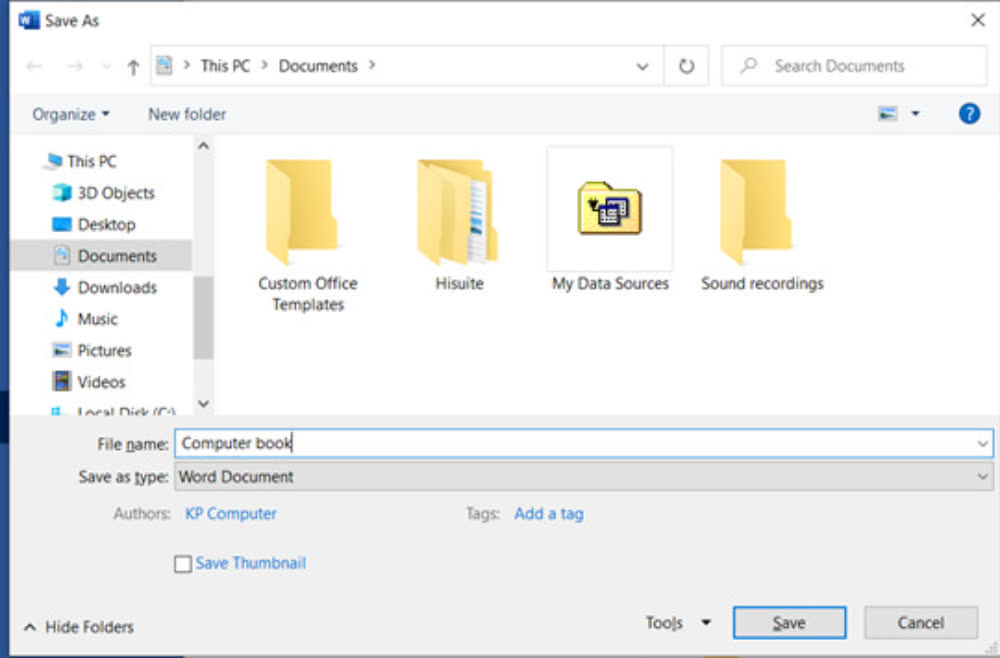Open the Hisuite folder
Screen dimensions: 1000x658
[458, 213]
